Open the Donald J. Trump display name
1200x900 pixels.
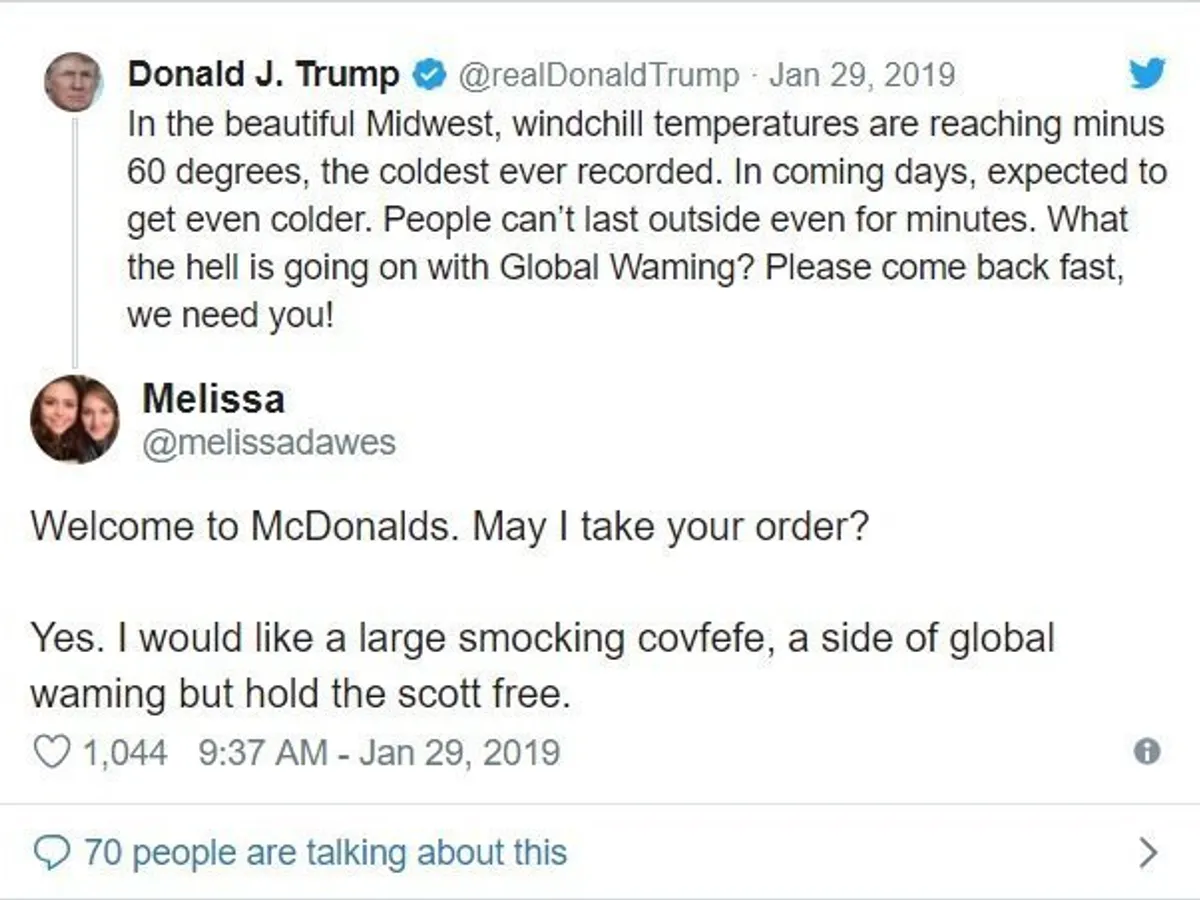point(264,75)
